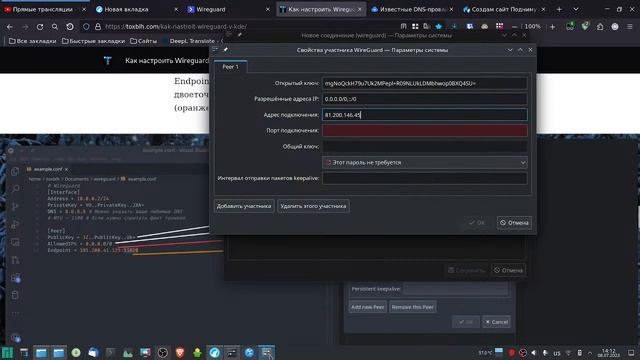The height and width of the screenshot is (360, 640).
Task: Click 'Отмена' in the WireGuard peer dialog
Action: 514,223
